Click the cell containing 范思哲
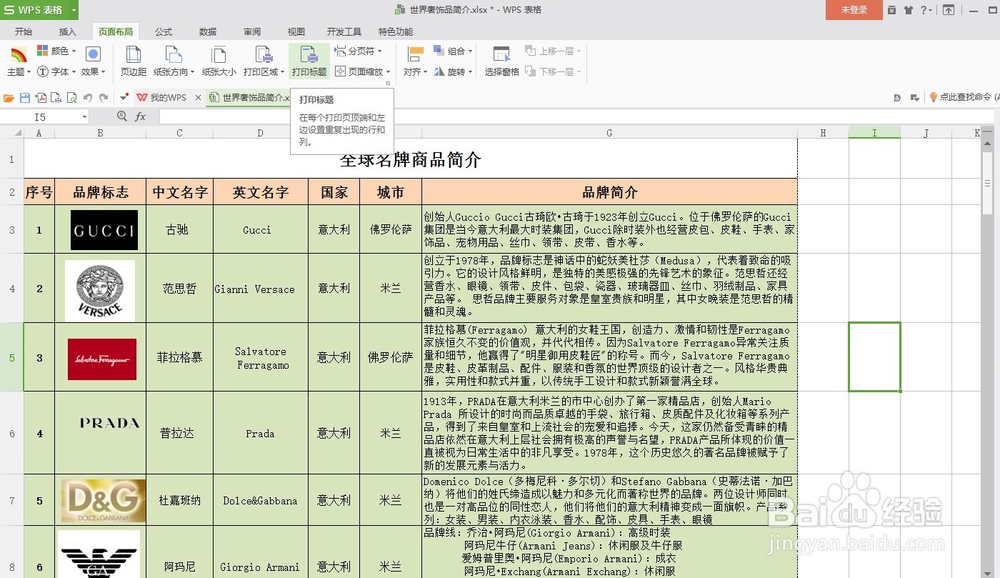1000x578 pixels. [x=179, y=288]
